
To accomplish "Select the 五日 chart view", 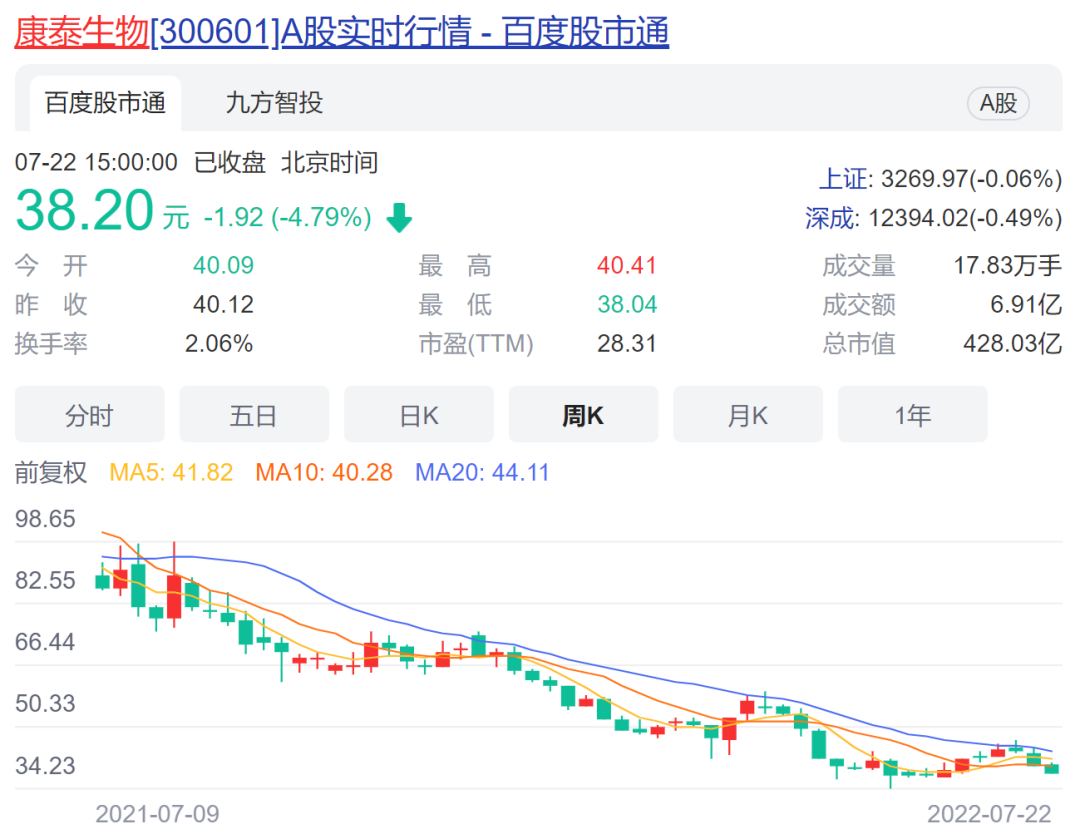I will point(254,415).
